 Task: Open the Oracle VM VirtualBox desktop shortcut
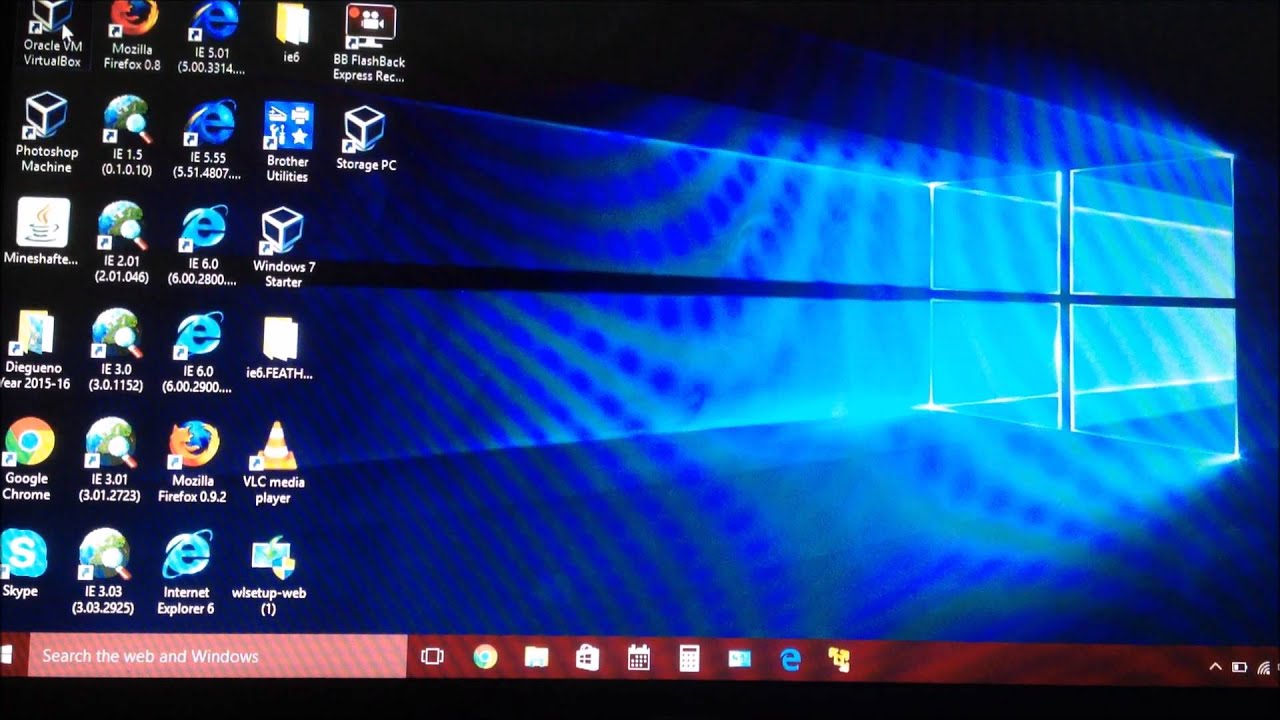point(52,33)
